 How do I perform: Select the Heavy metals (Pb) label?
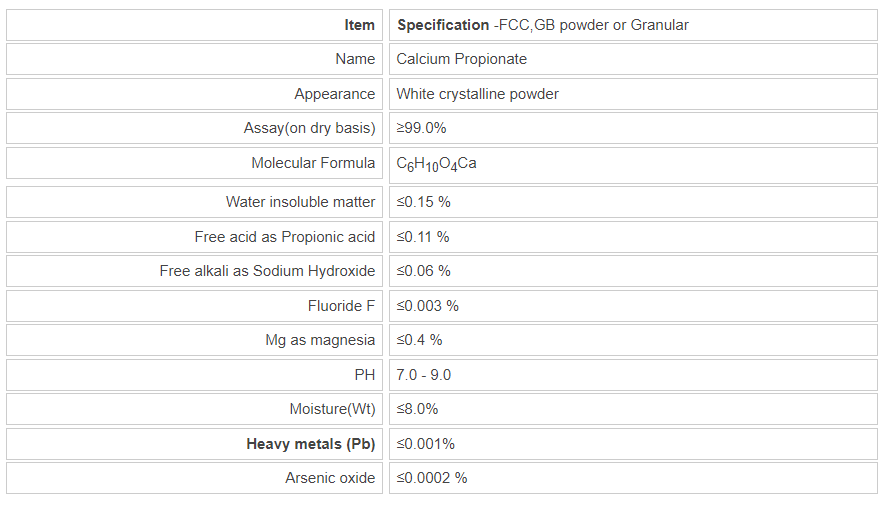click(x=310, y=444)
